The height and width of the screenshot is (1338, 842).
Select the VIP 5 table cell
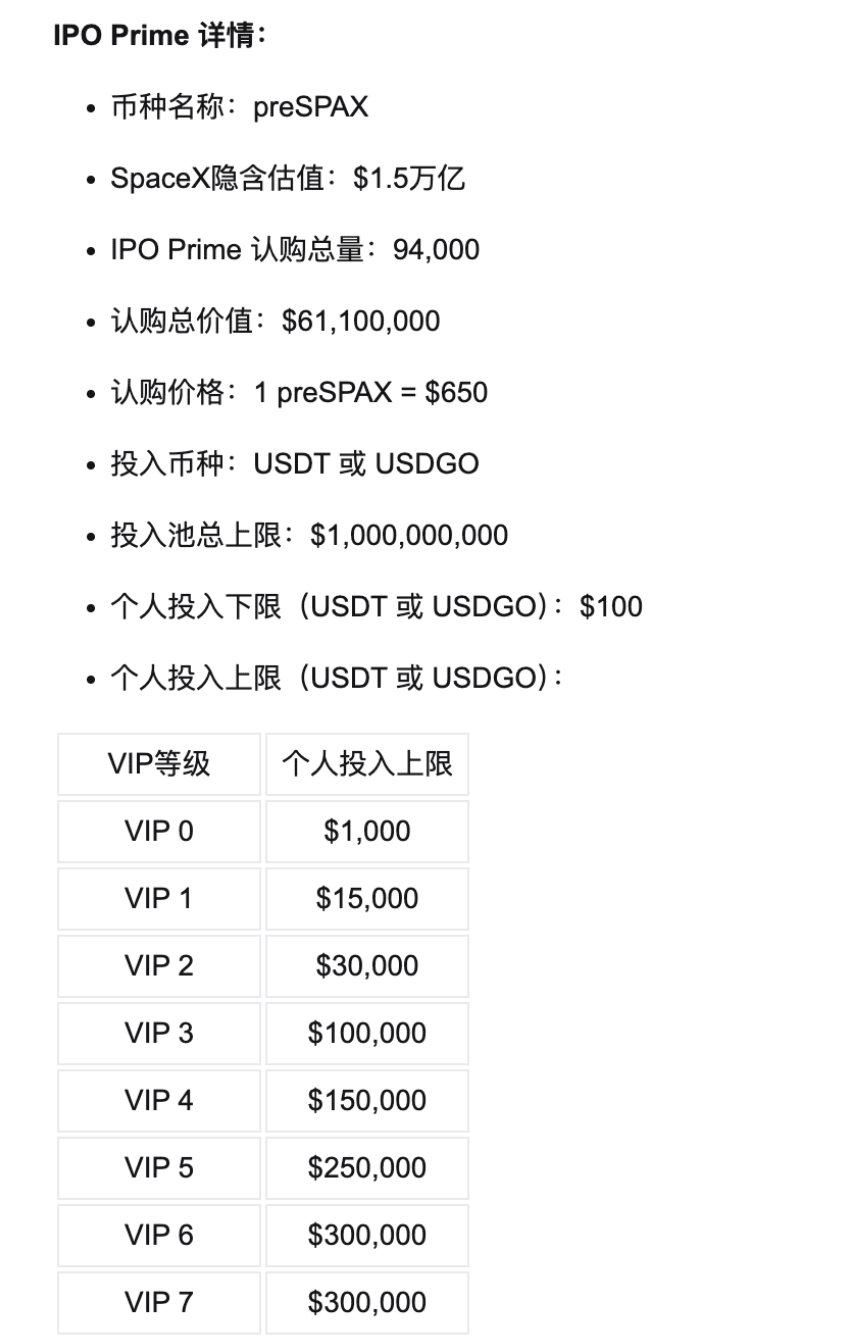point(159,1168)
